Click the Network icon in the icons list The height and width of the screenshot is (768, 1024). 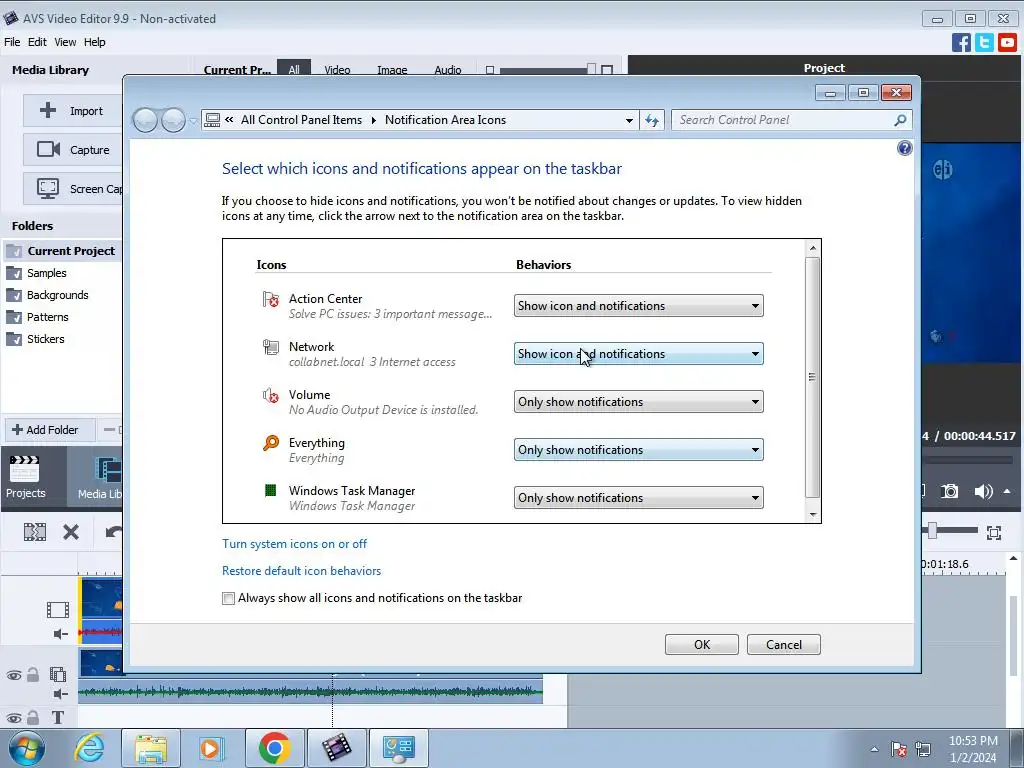(270, 347)
